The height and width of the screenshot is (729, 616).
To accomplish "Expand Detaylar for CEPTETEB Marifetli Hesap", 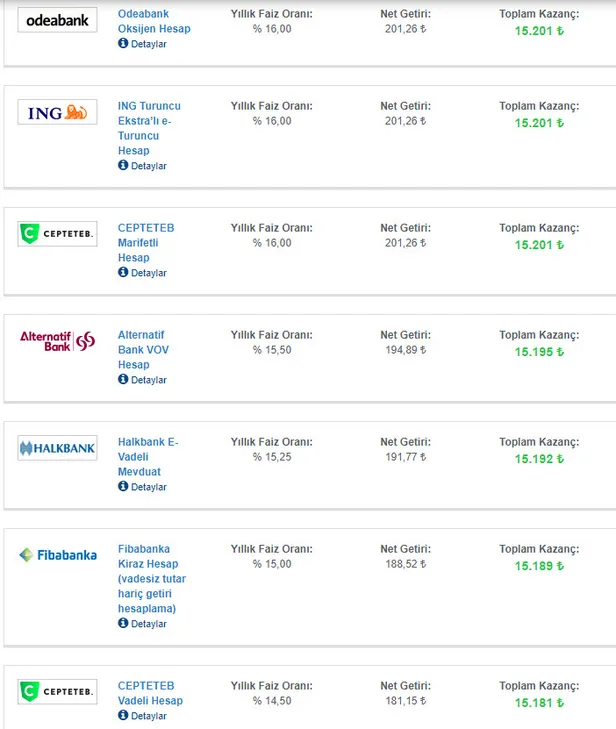I will tap(142, 273).
